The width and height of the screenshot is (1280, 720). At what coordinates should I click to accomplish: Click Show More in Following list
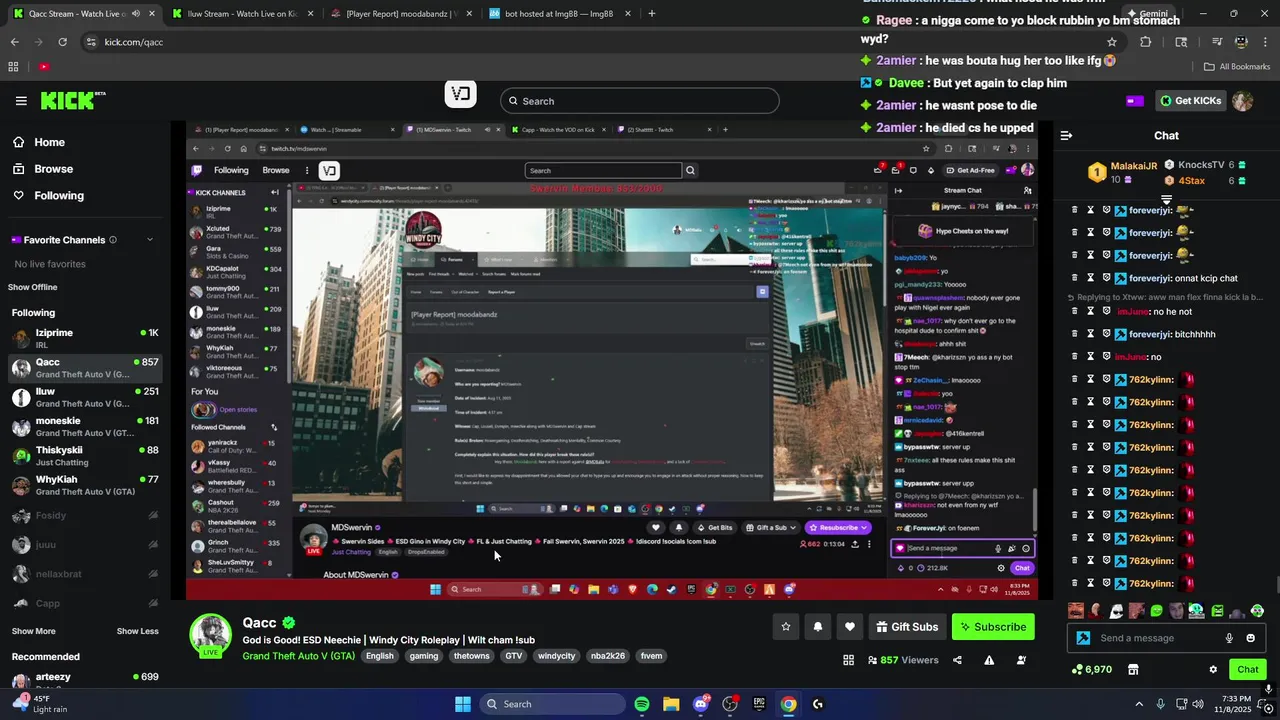[33, 631]
